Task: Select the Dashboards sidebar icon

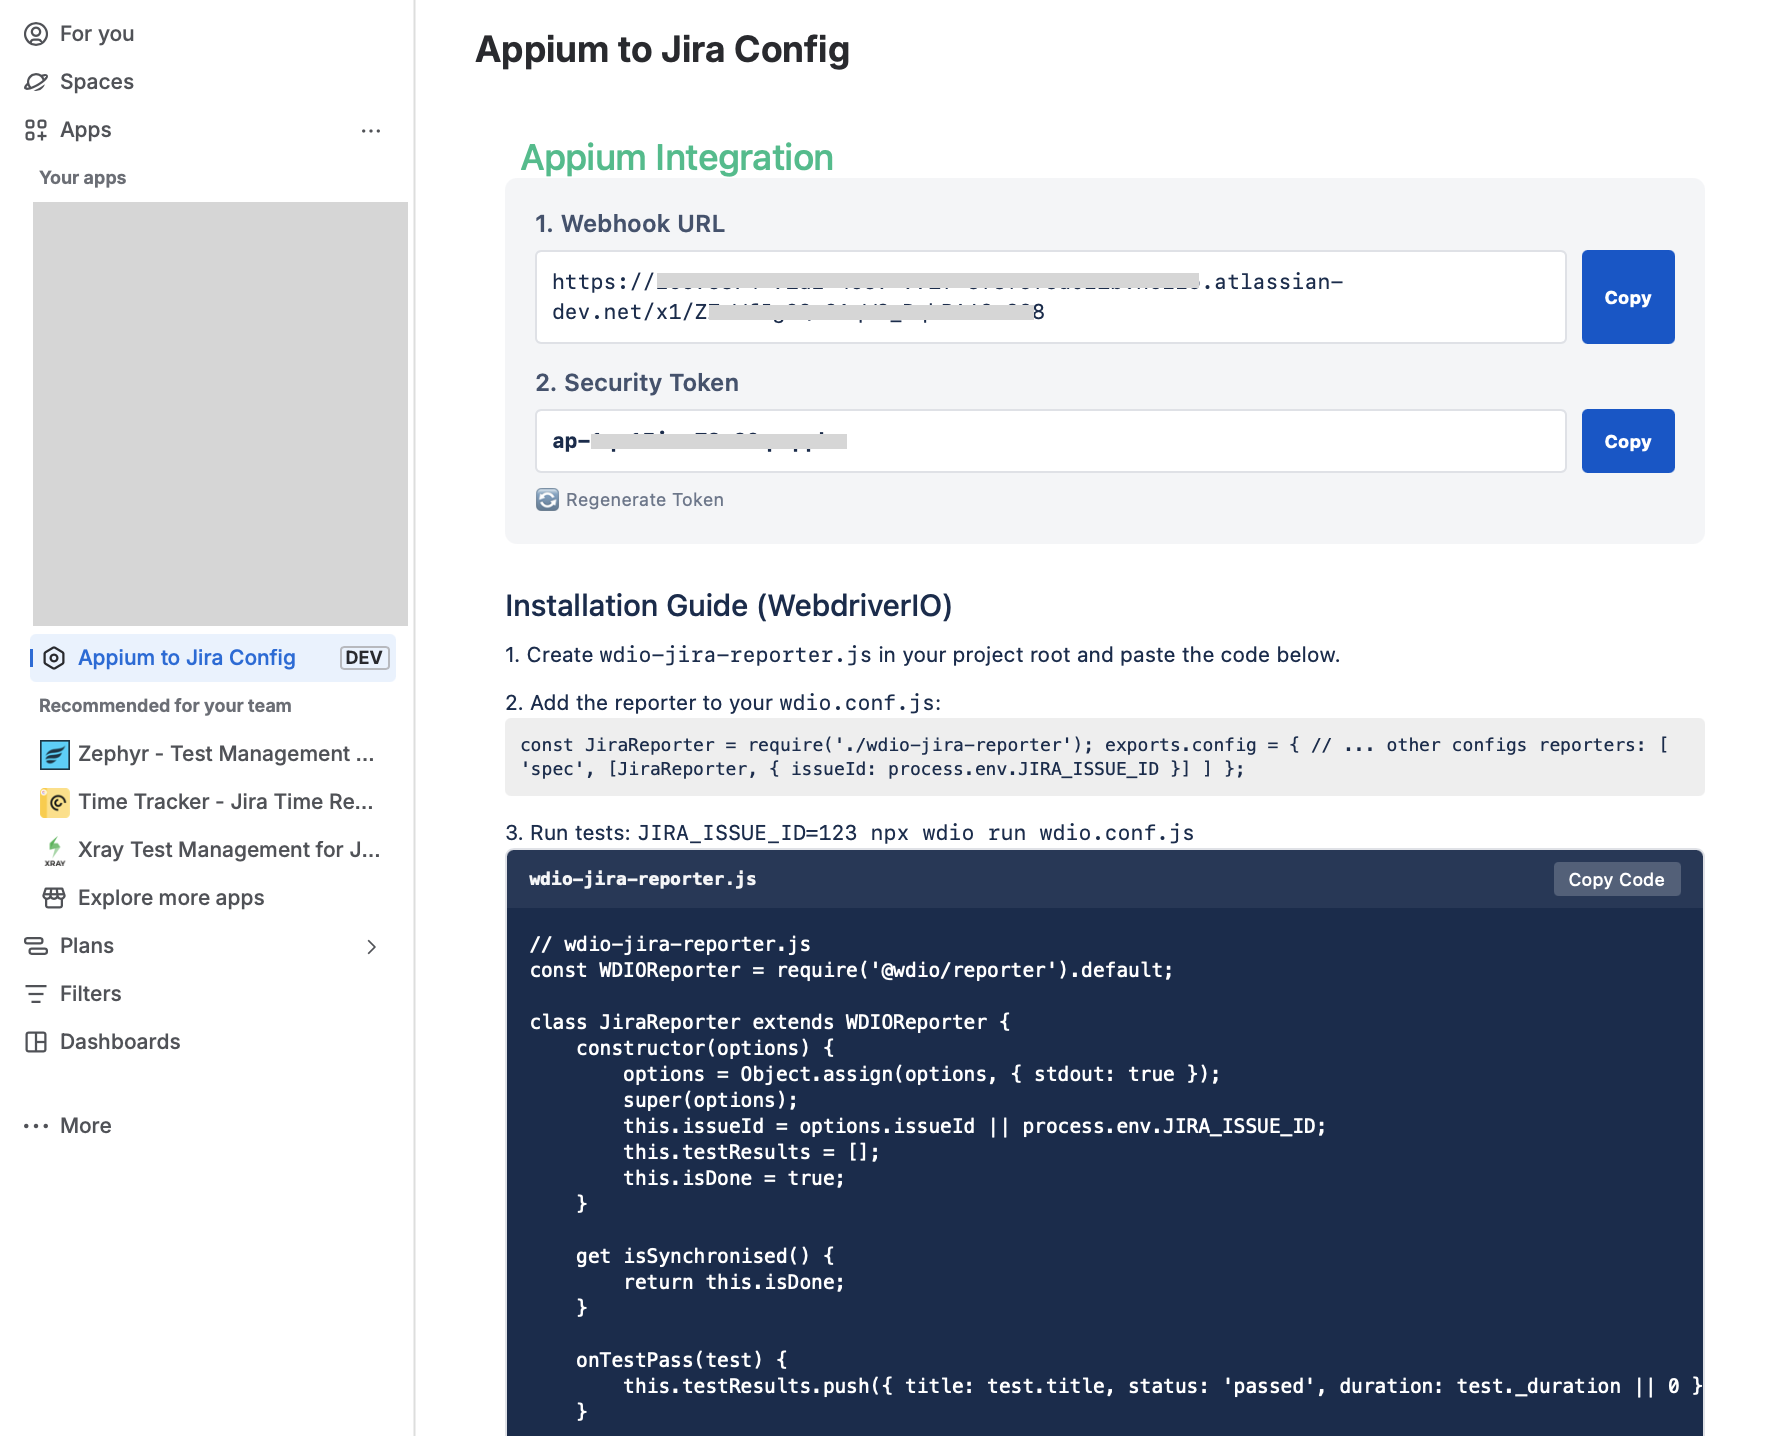Action: [x=37, y=1041]
